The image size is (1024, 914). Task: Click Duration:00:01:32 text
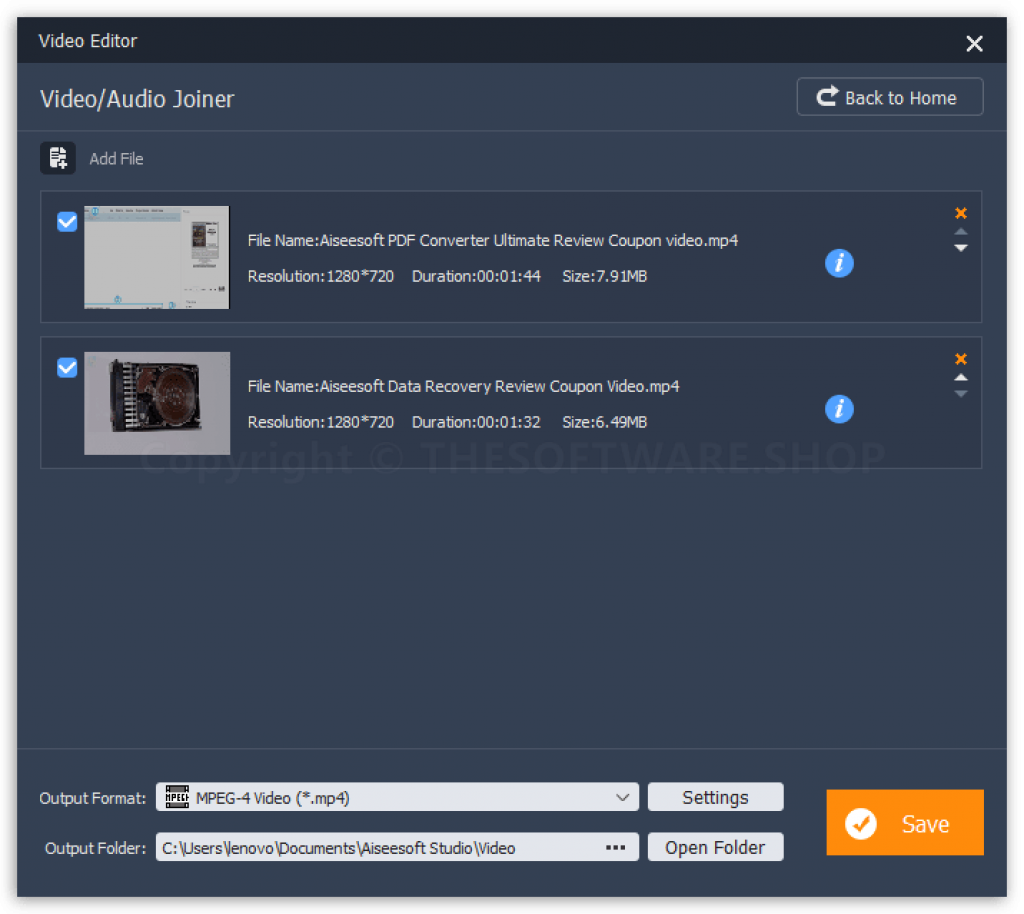tap(476, 422)
